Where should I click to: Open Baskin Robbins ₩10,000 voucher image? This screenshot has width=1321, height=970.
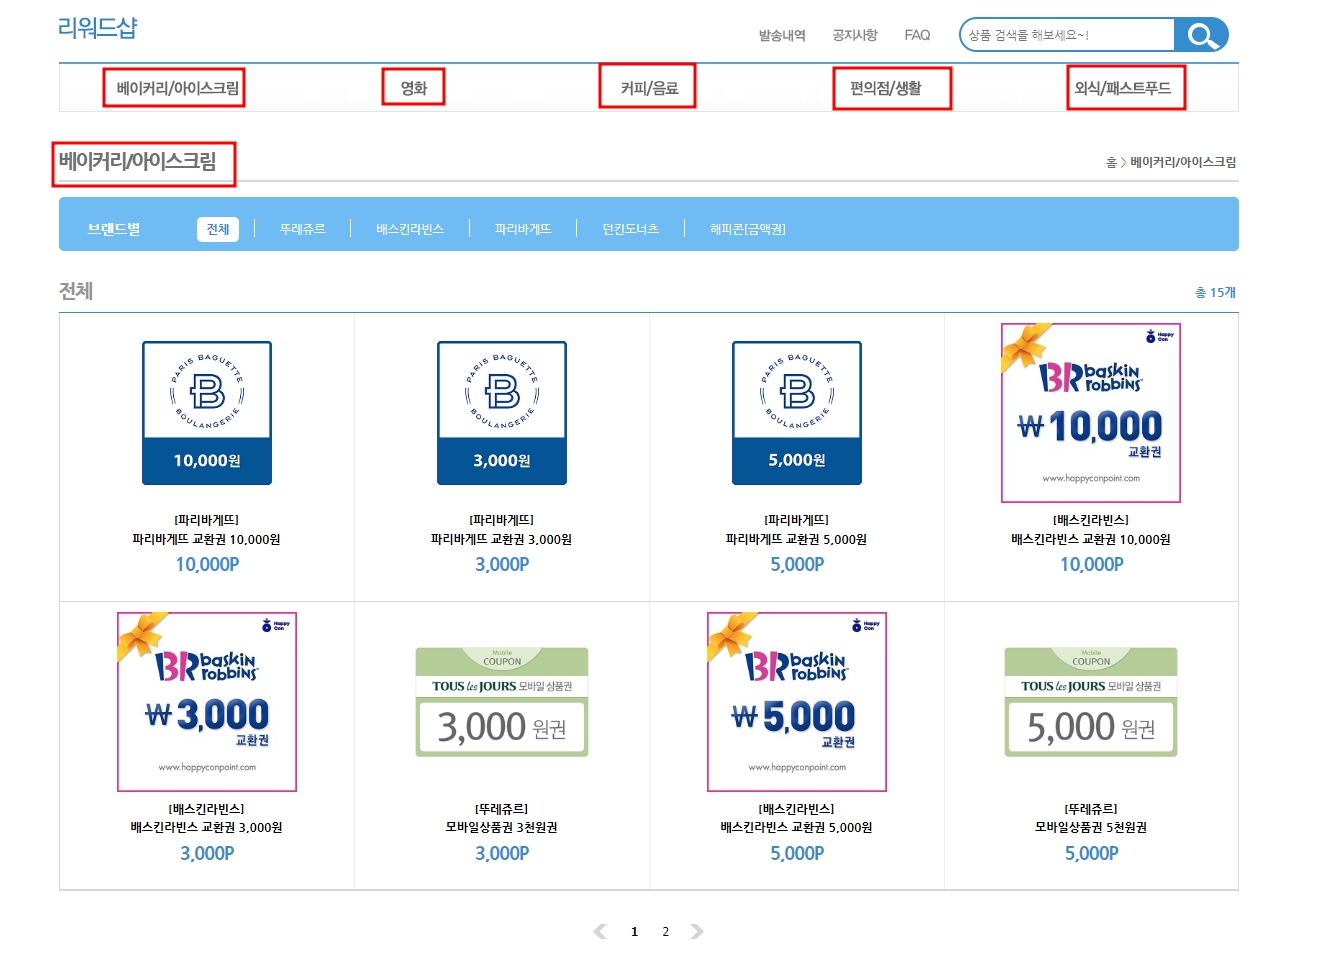pos(1091,413)
